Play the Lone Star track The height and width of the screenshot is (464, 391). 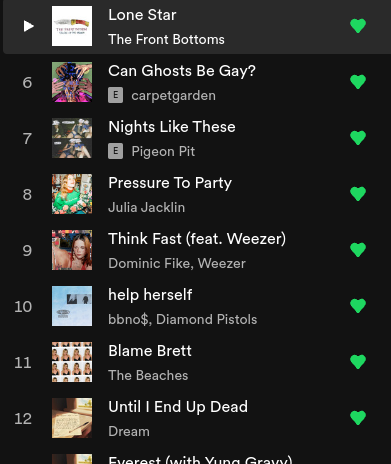click(x=28, y=26)
